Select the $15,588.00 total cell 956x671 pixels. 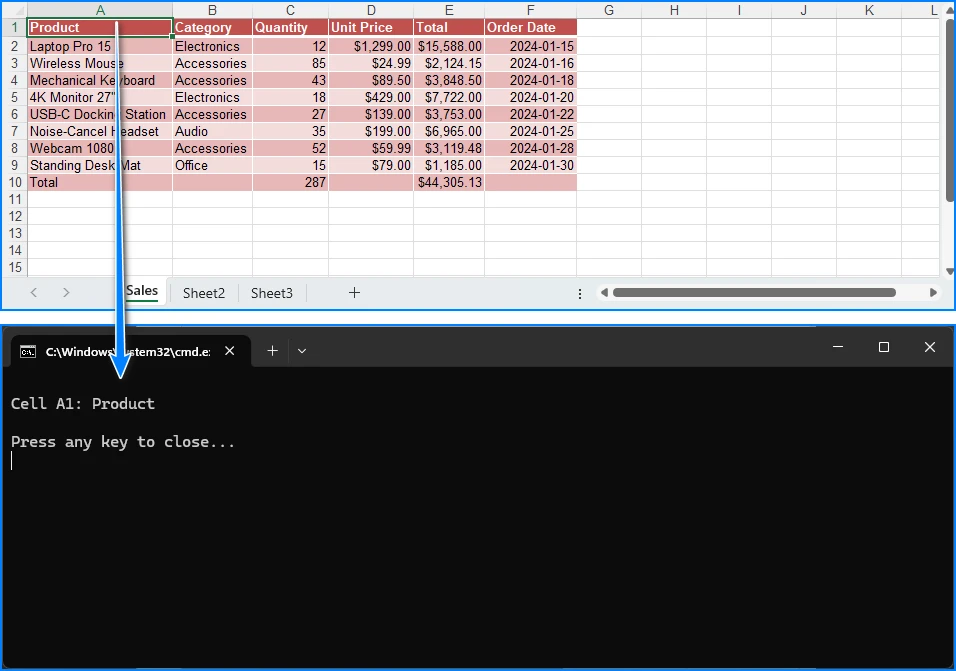[x=449, y=46]
